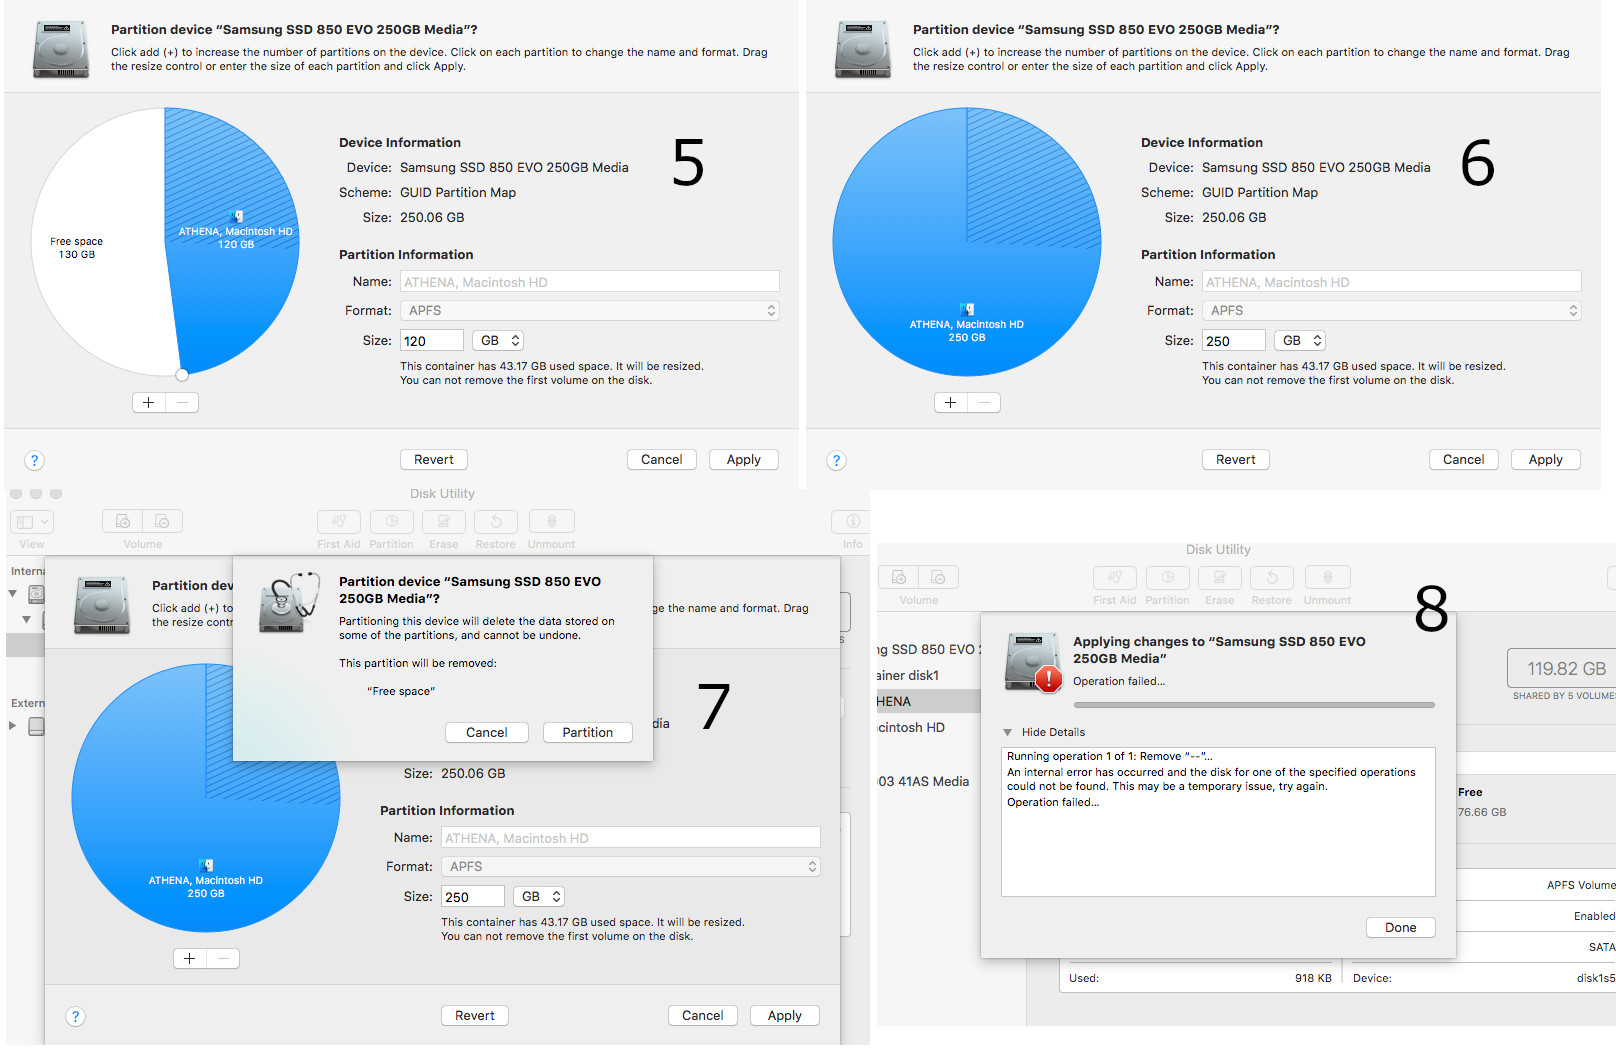Open the APFS Format dropdown in step 7 sheet
The width and height of the screenshot is (1616, 1054).
[631, 867]
